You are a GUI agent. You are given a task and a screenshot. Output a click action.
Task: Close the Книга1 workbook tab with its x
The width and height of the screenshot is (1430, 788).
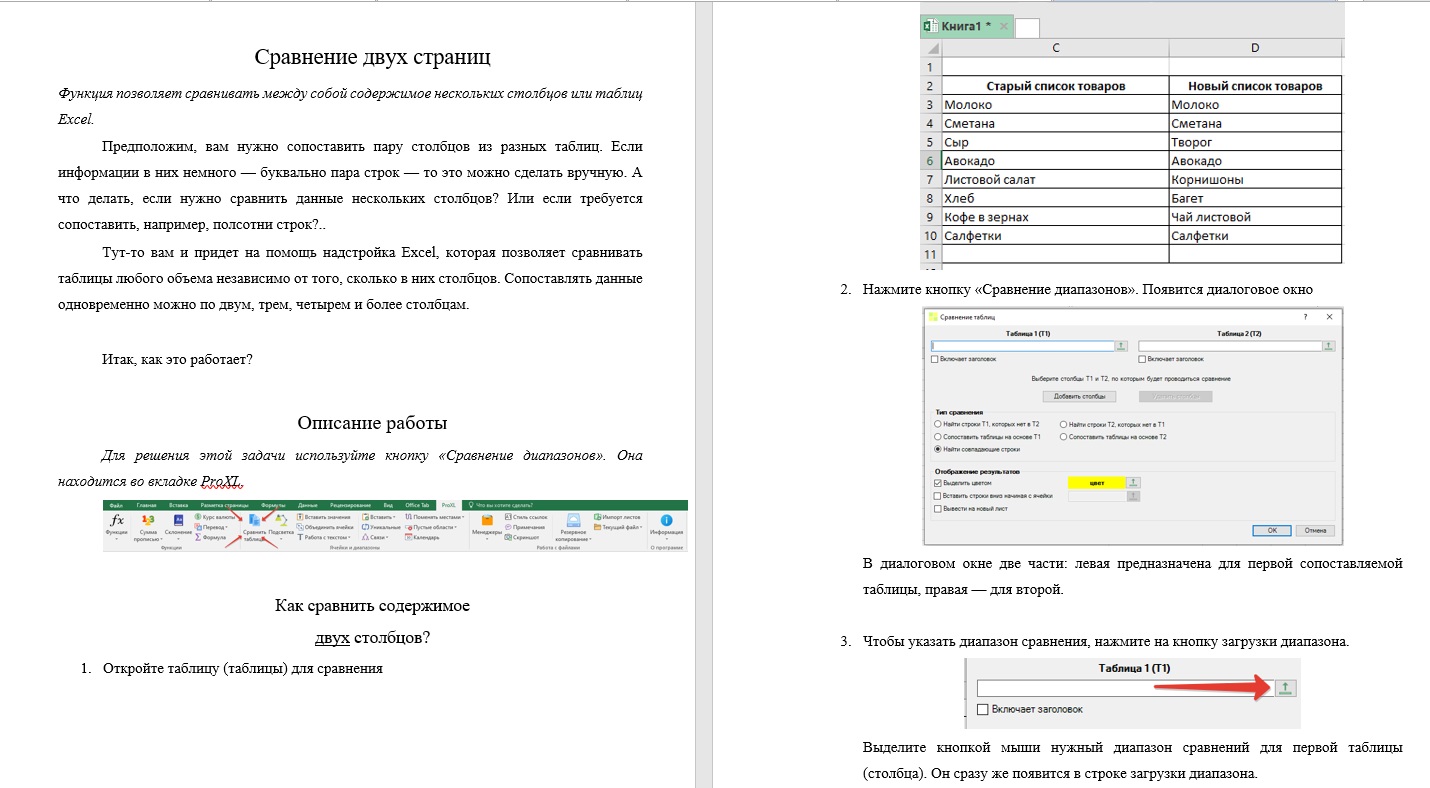click(x=1004, y=26)
